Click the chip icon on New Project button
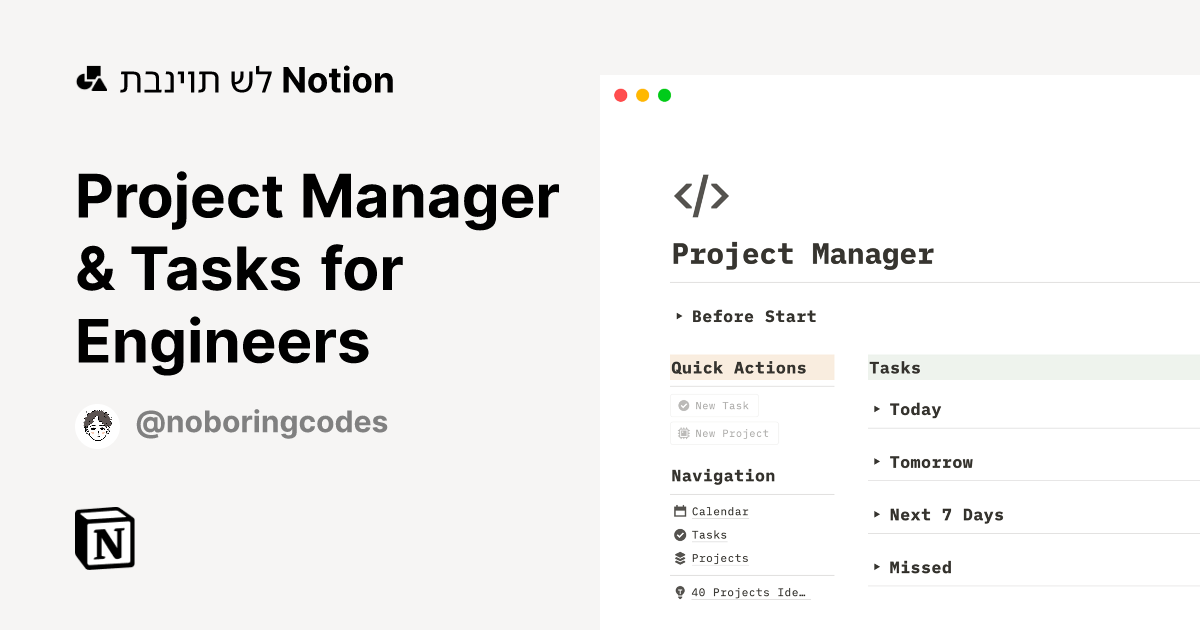The height and width of the screenshot is (630, 1200). (682, 432)
